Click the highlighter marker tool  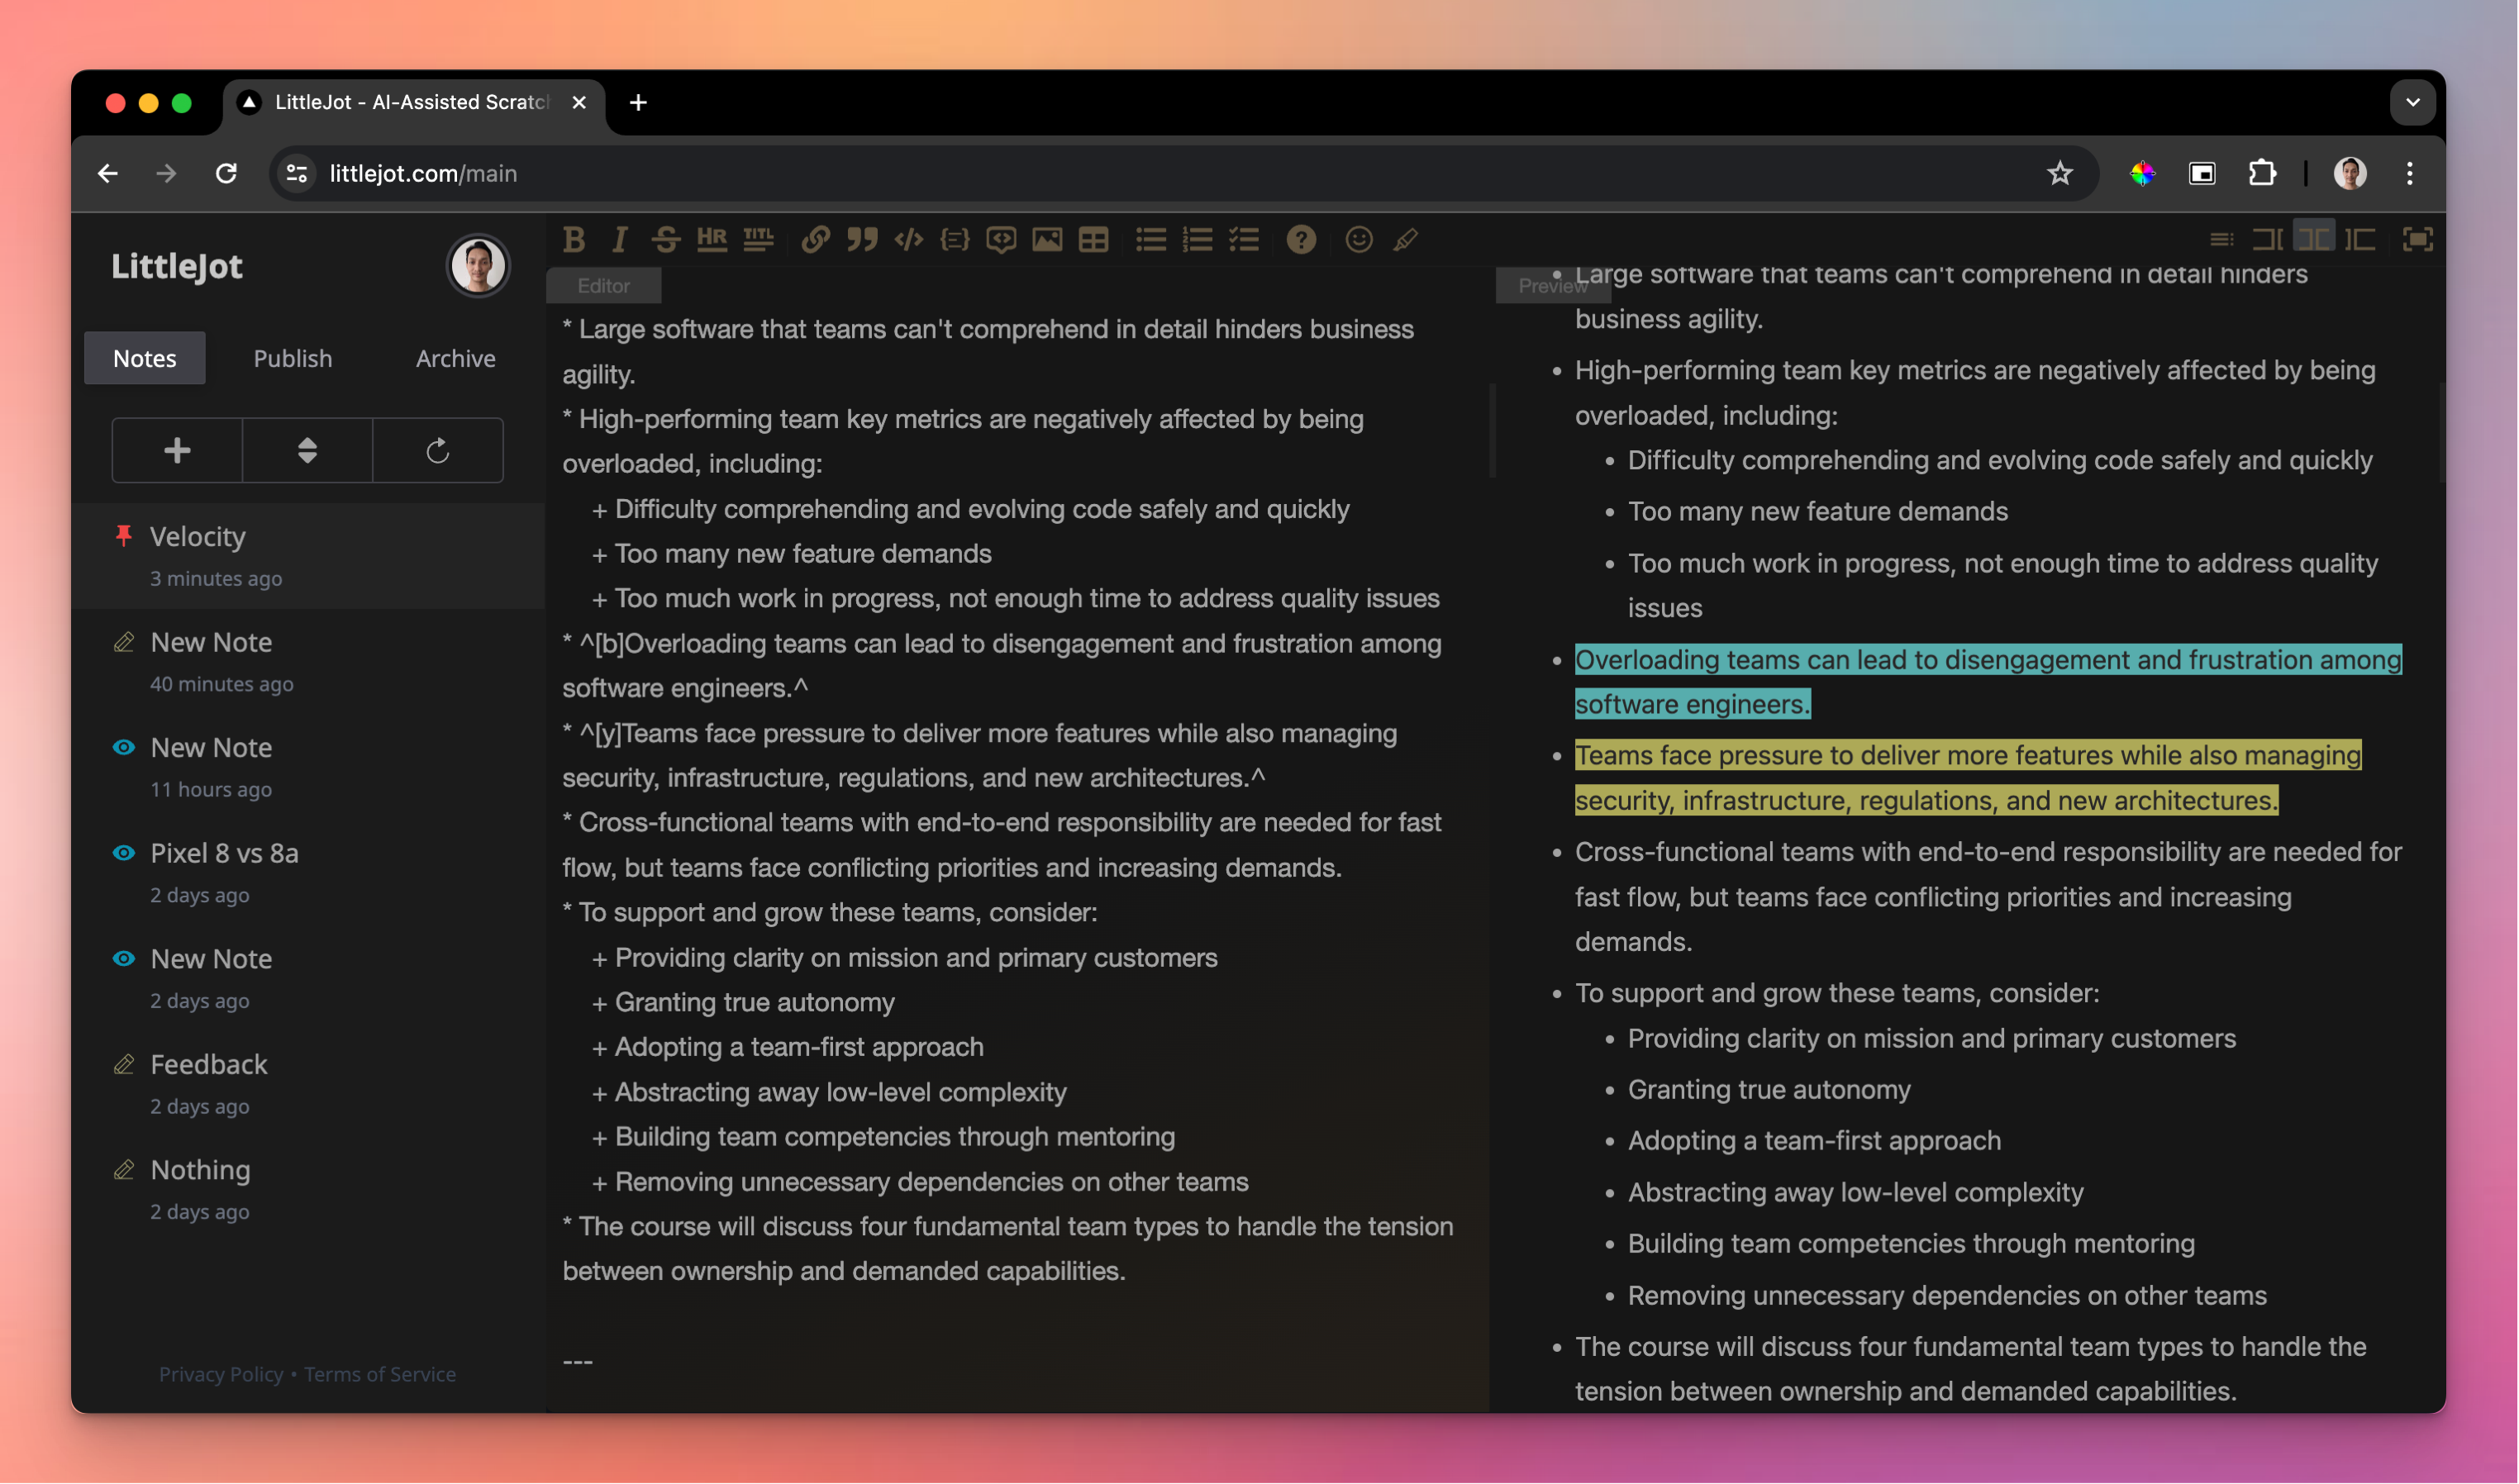click(1405, 240)
